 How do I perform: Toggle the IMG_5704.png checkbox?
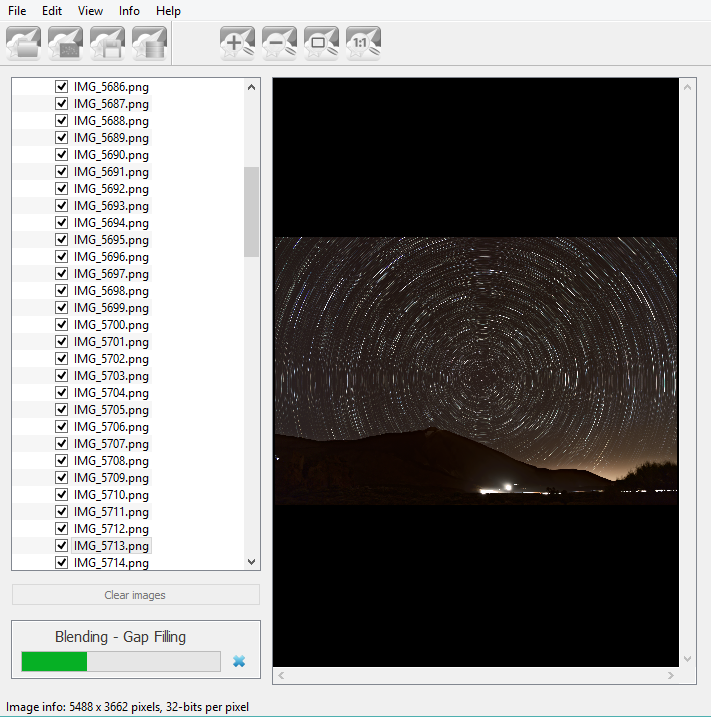(x=62, y=392)
